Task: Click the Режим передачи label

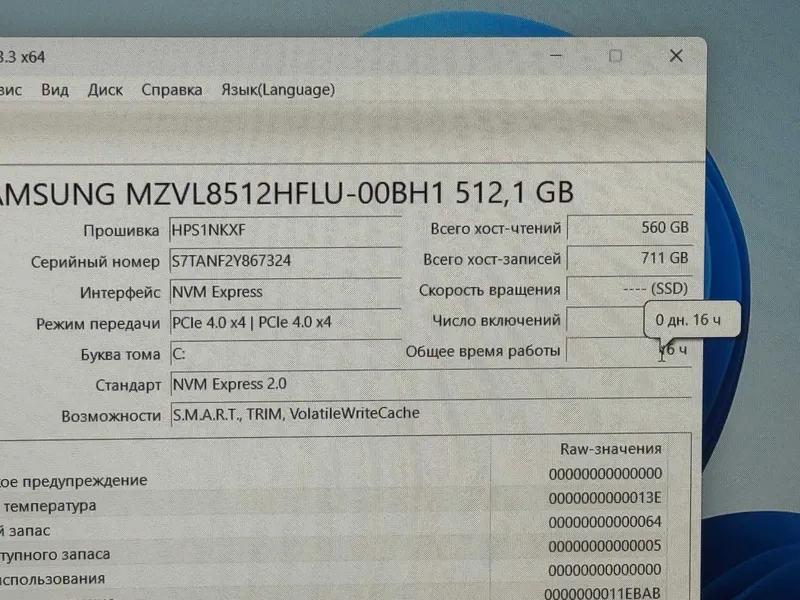Action: pos(98,324)
